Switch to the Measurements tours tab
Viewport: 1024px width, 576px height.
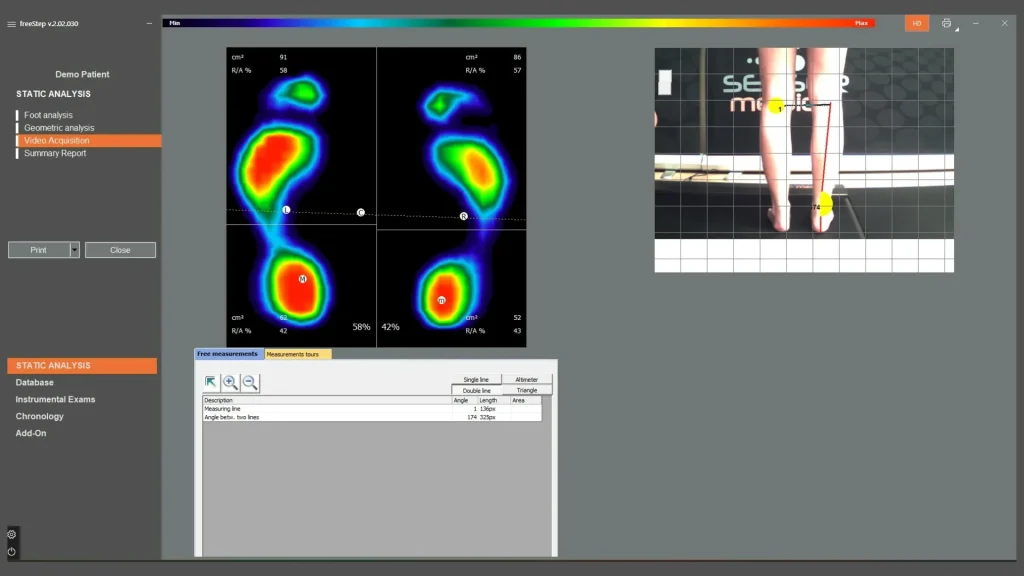(297, 354)
